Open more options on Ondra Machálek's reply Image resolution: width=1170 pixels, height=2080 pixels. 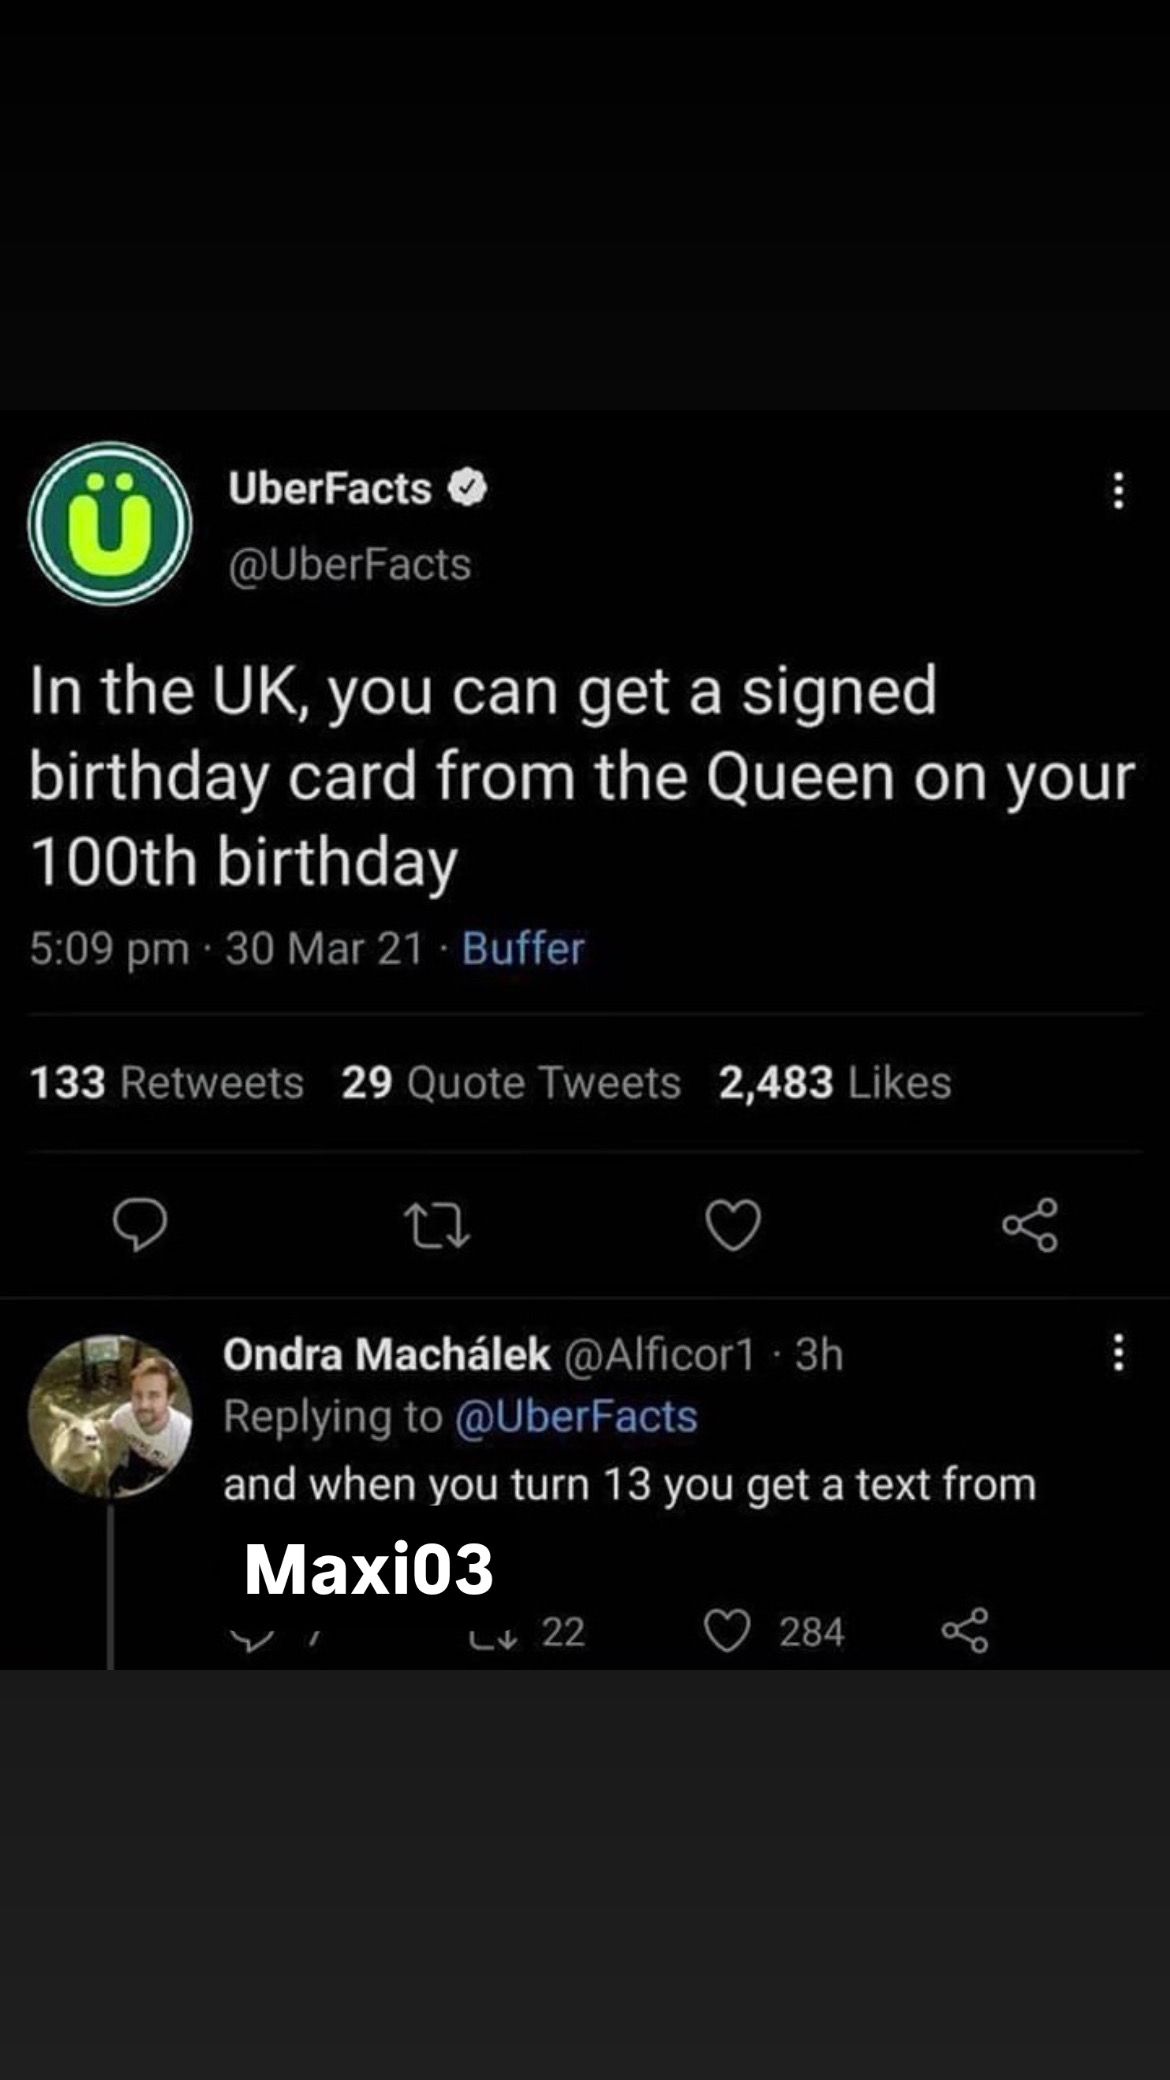(1118, 1353)
